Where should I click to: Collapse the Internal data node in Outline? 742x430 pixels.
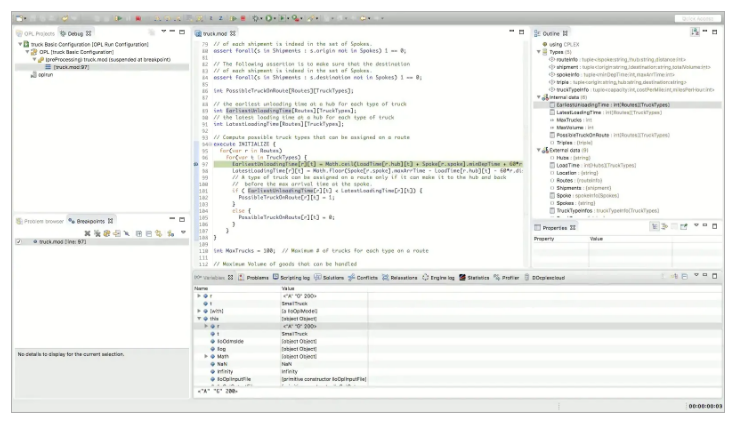[541, 97]
